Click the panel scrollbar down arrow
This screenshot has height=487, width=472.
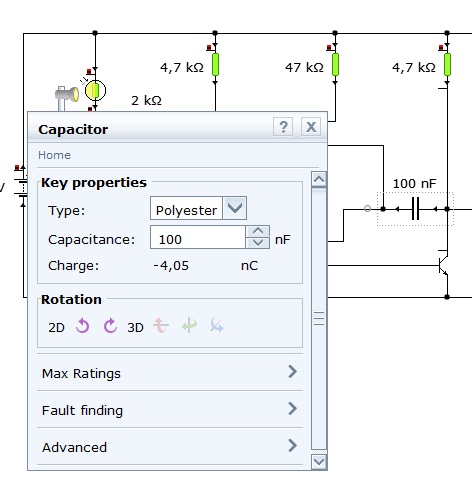tap(319, 462)
